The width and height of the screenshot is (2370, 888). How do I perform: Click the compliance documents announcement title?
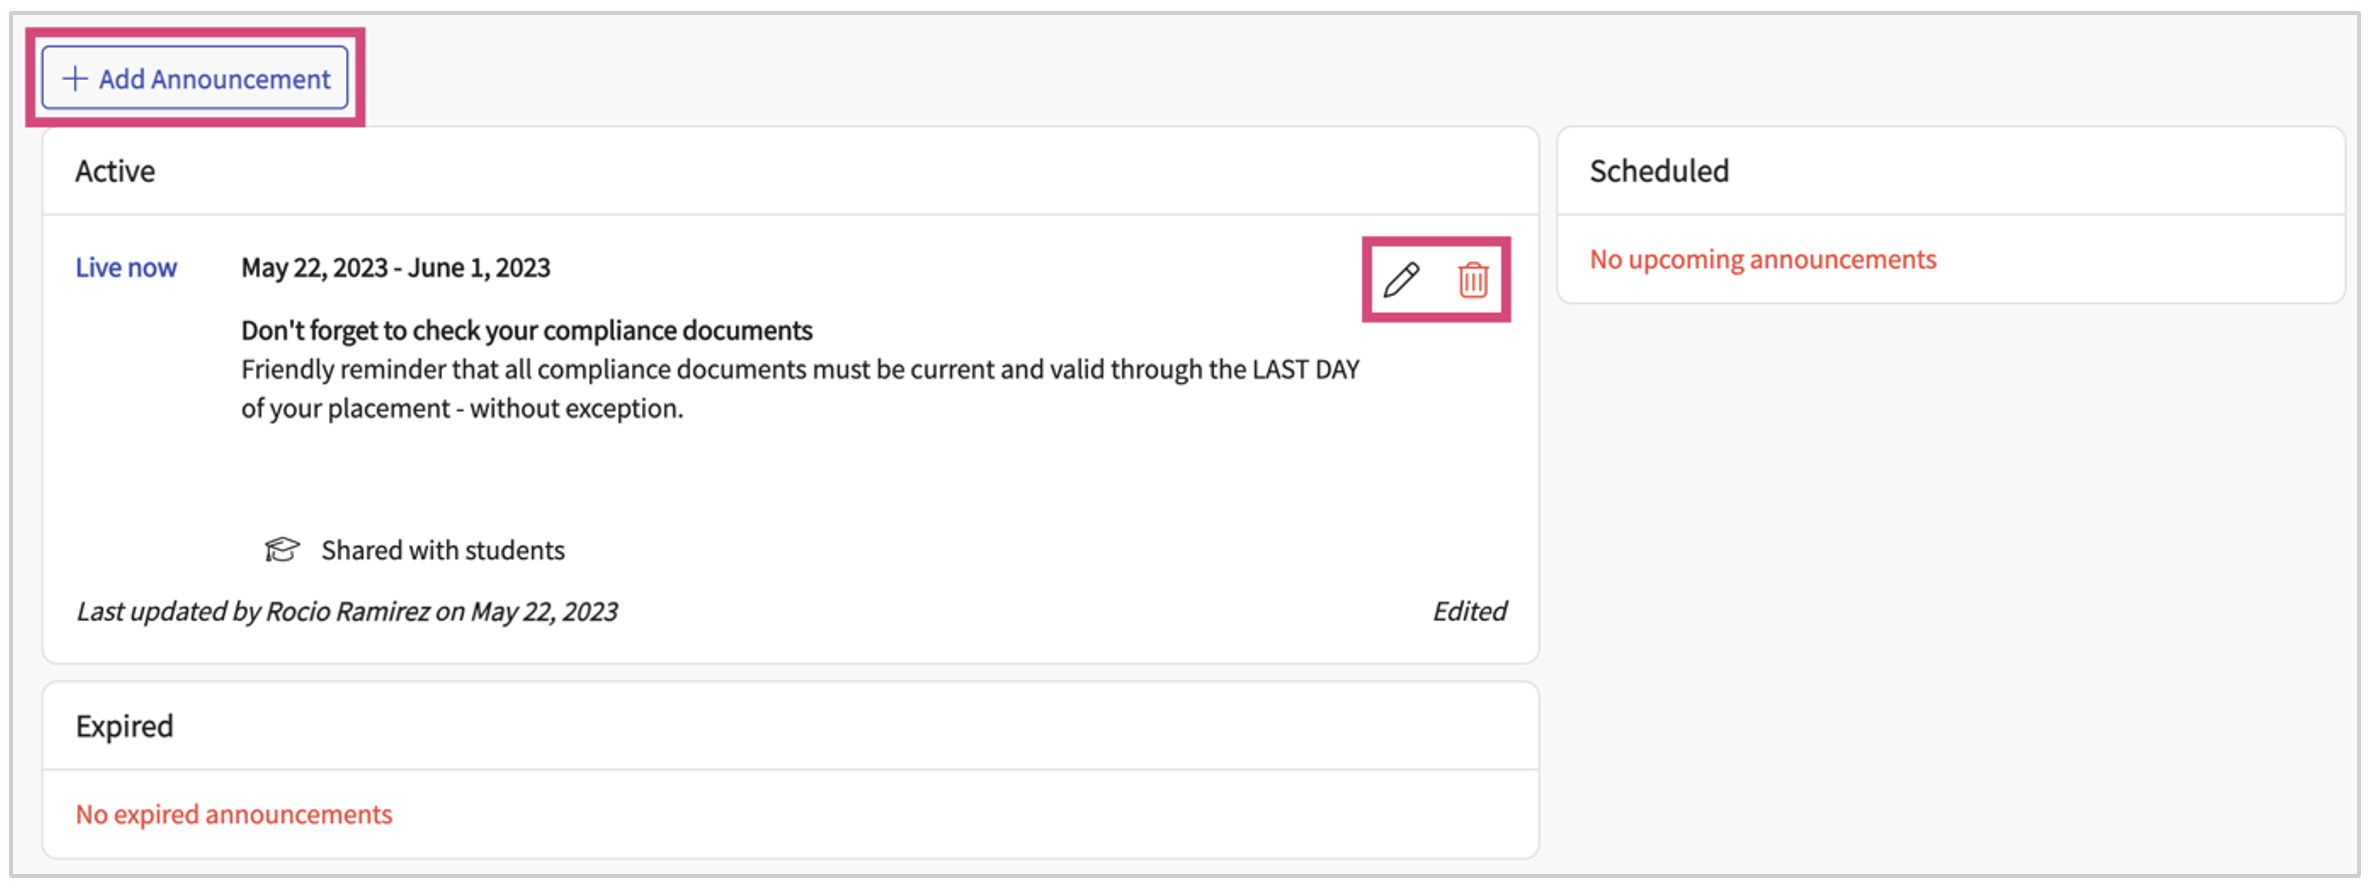(x=526, y=331)
